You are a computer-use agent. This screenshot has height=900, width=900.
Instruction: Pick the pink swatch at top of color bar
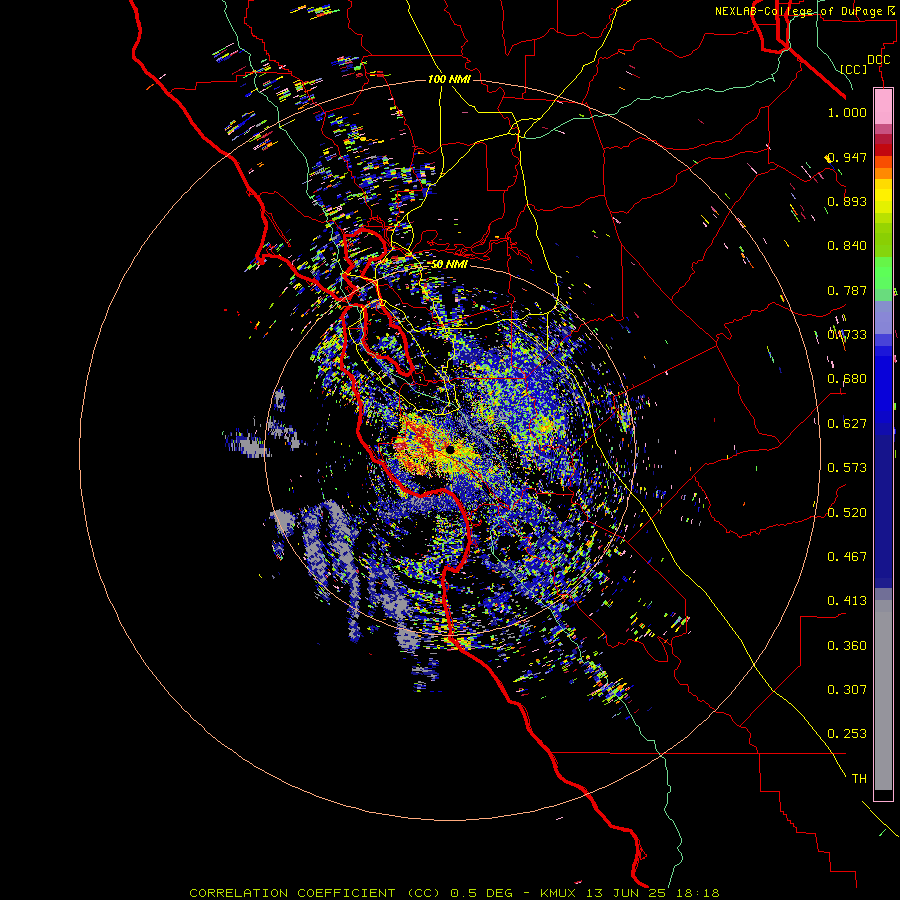(883, 106)
